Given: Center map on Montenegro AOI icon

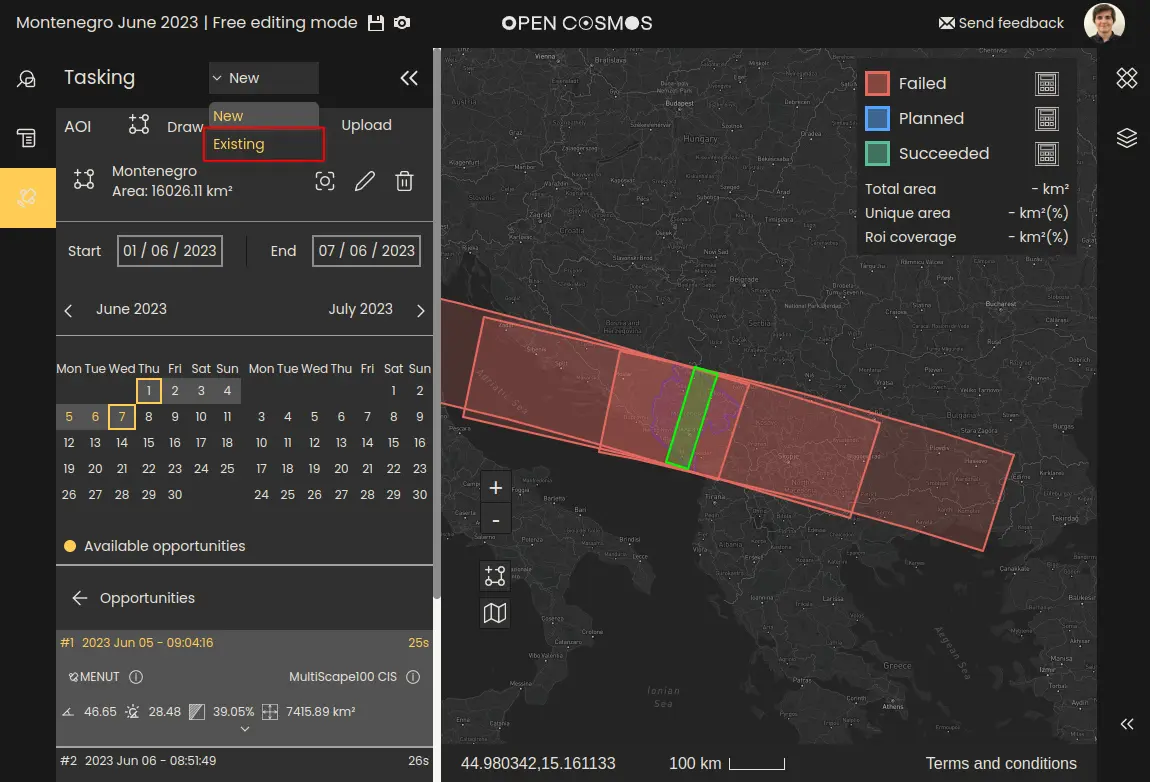Looking at the screenshot, I should [x=324, y=181].
